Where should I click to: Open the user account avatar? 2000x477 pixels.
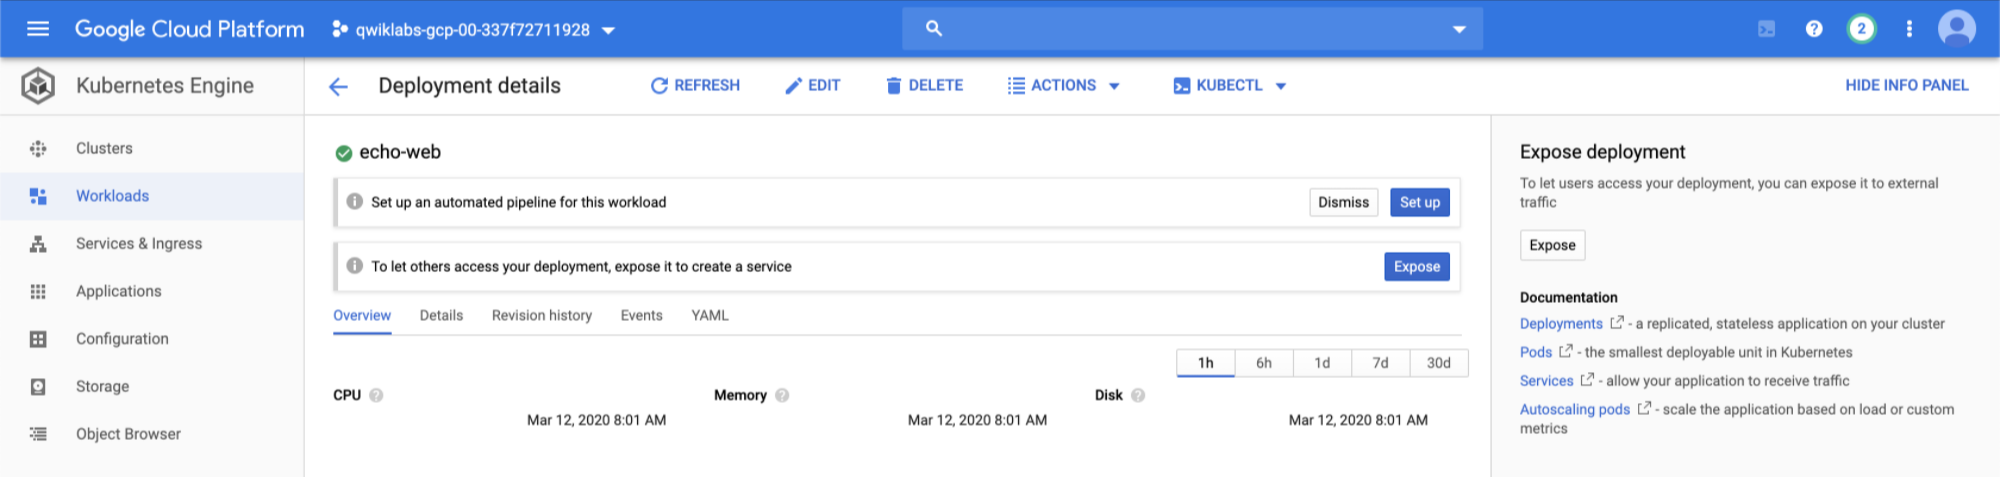click(1957, 29)
